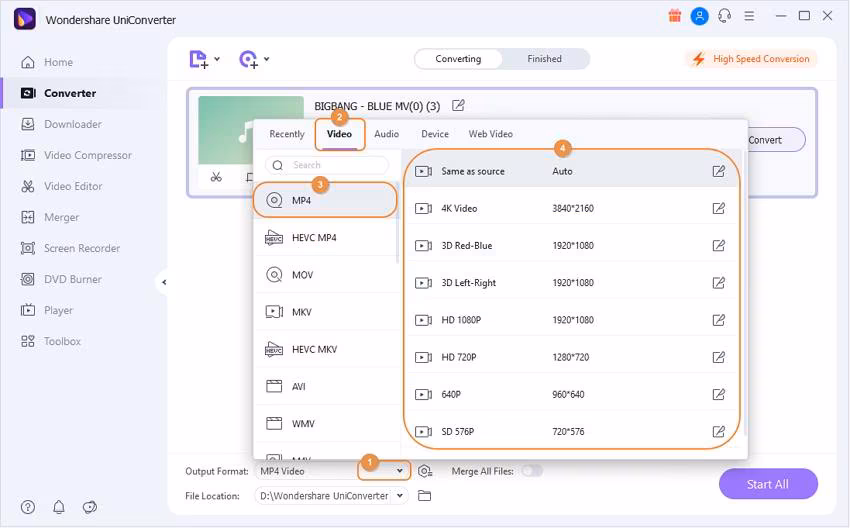
Task: Open the notifications bell icon
Action: [59, 507]
